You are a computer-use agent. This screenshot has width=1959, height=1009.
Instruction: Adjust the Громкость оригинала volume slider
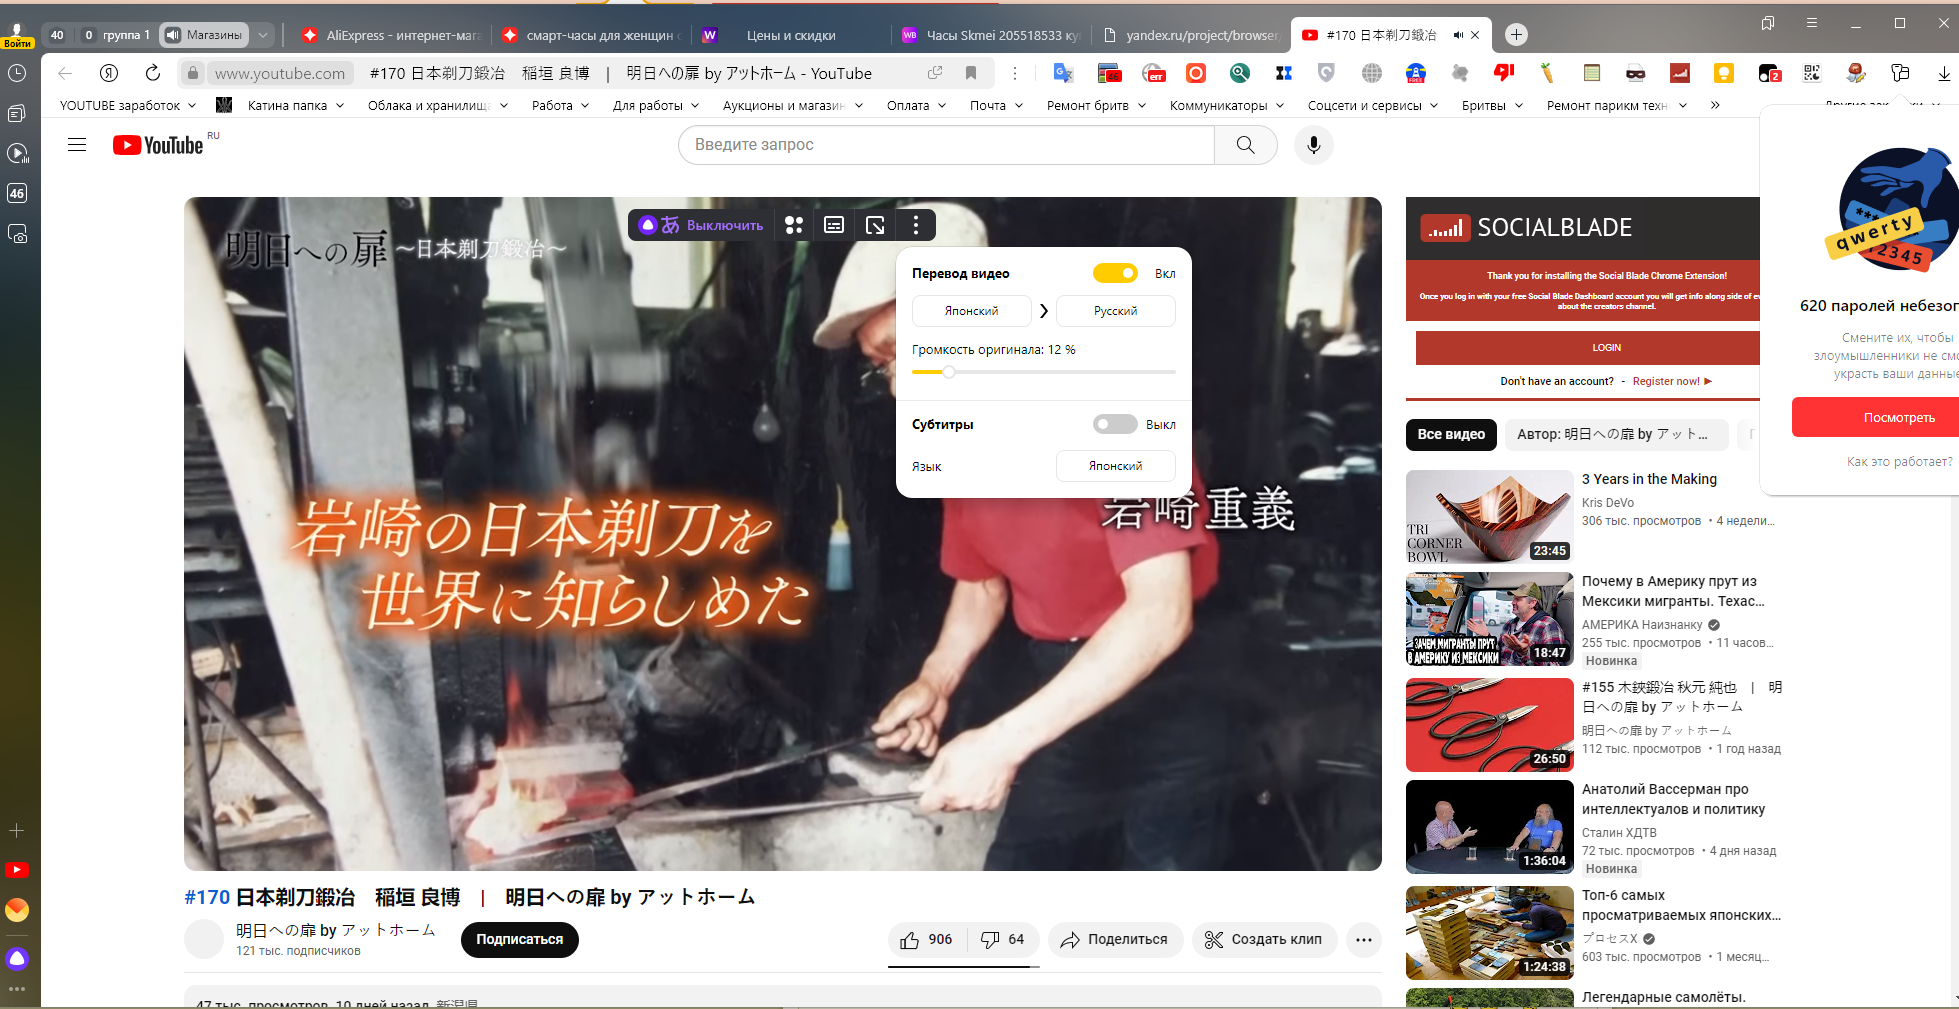click(x=949, y=372)
